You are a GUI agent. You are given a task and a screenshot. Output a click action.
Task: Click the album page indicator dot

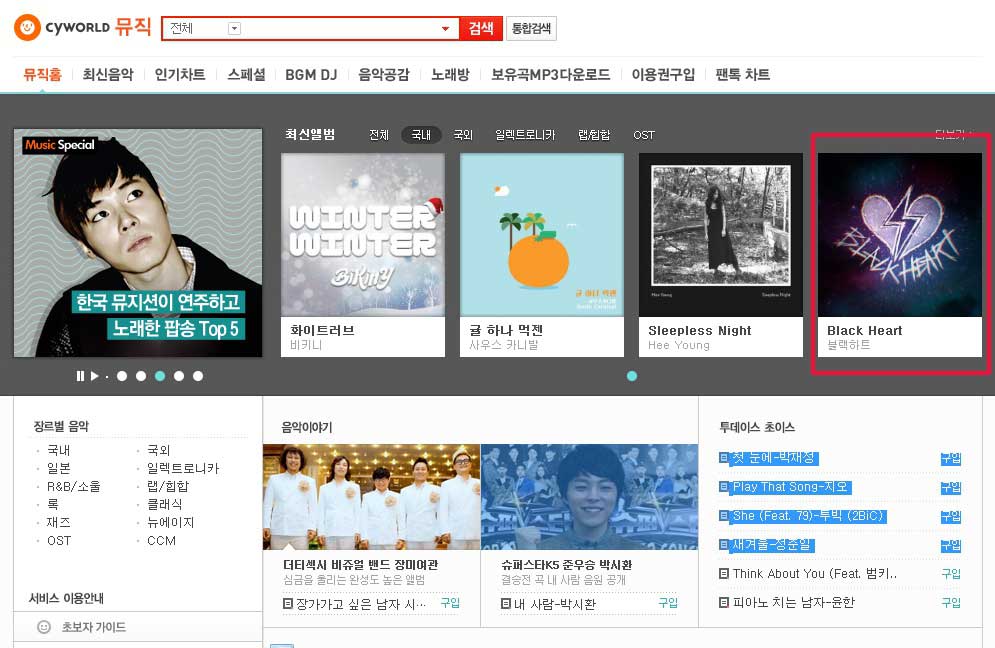632,376
